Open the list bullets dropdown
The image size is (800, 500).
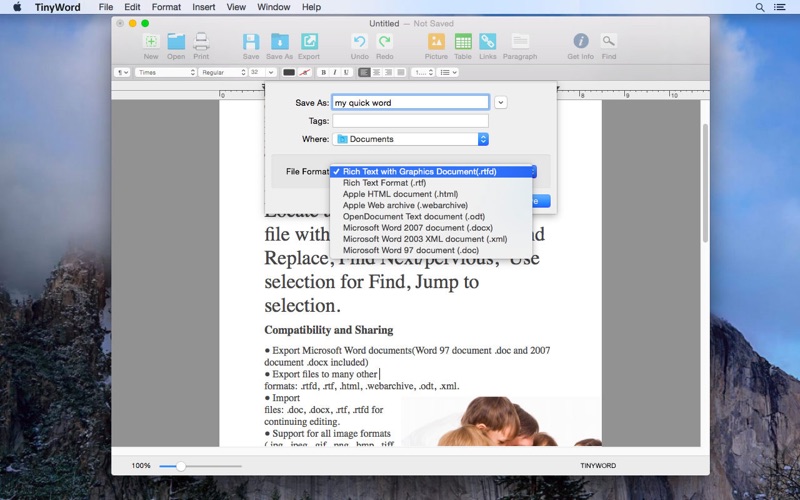click(x=448, y=72)
